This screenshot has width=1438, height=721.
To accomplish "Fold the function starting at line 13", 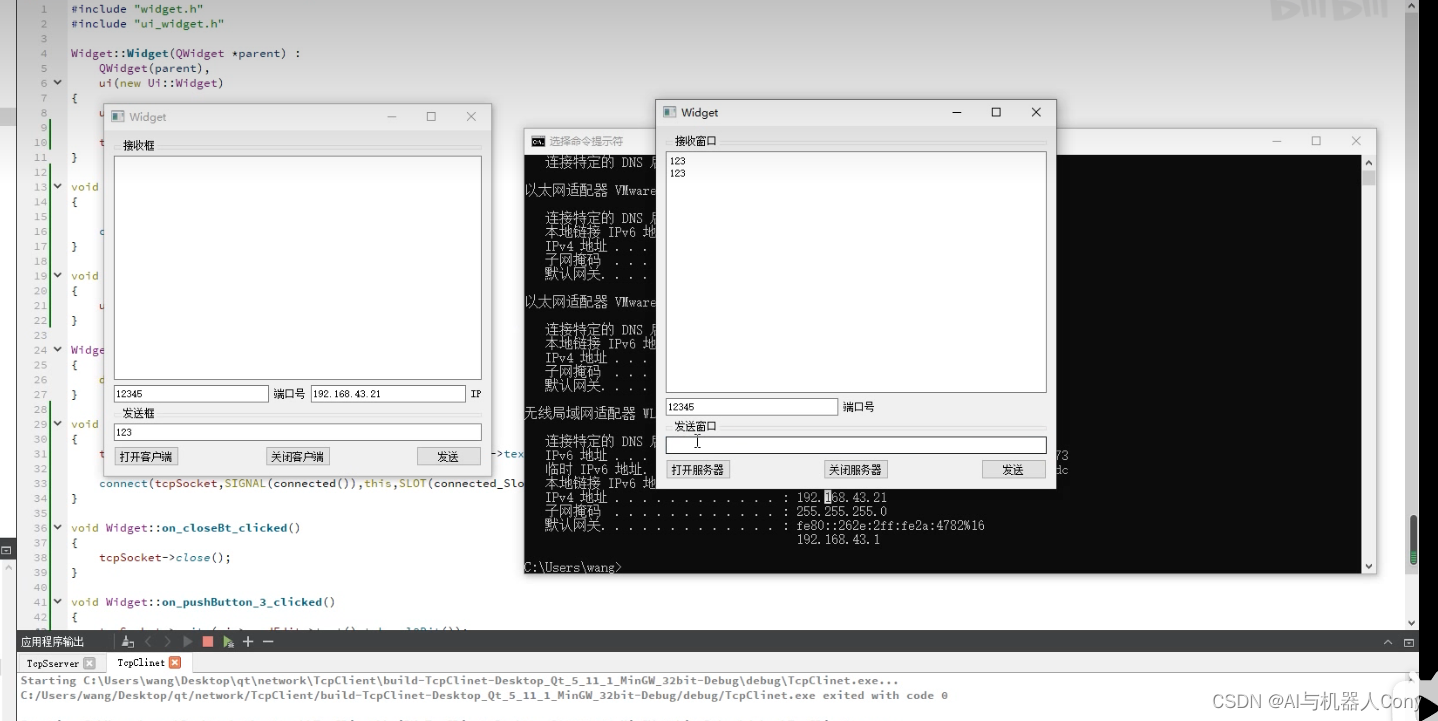I will (x=57, y=186).
